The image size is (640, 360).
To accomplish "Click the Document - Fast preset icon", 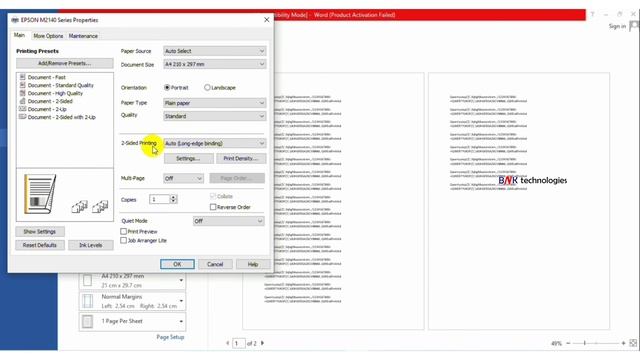I will pos(22,77).
